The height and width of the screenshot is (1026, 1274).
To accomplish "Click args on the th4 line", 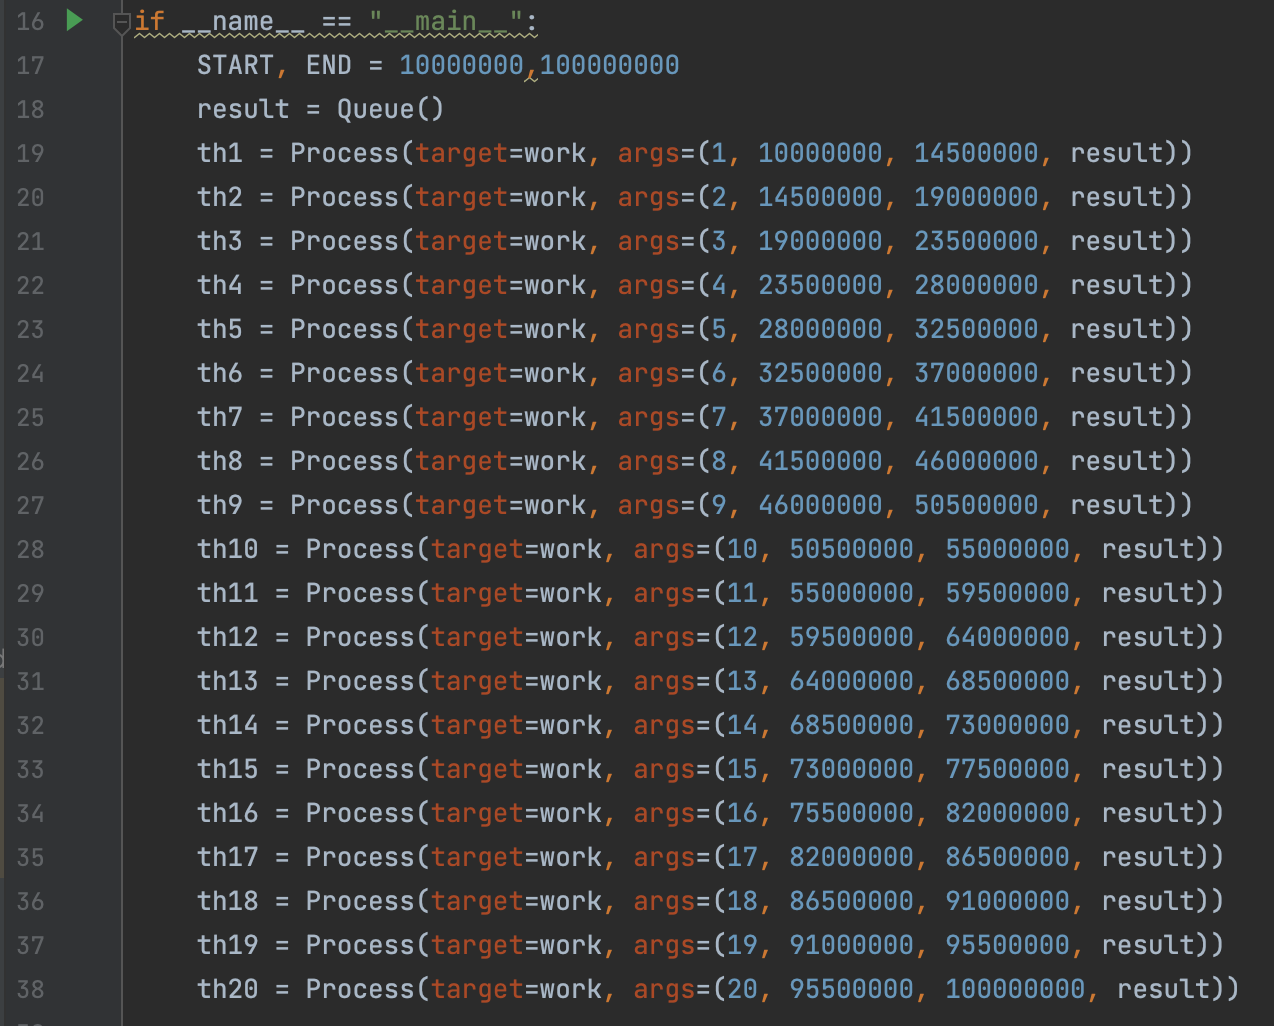I will 648,286.
